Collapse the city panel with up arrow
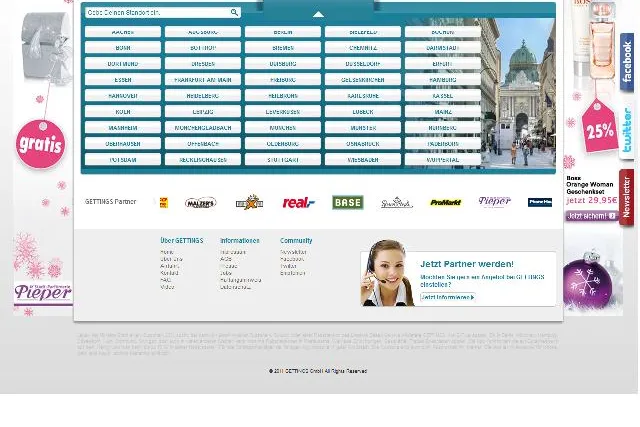Screen dimensions: 640x427 (x=318, y=14)
